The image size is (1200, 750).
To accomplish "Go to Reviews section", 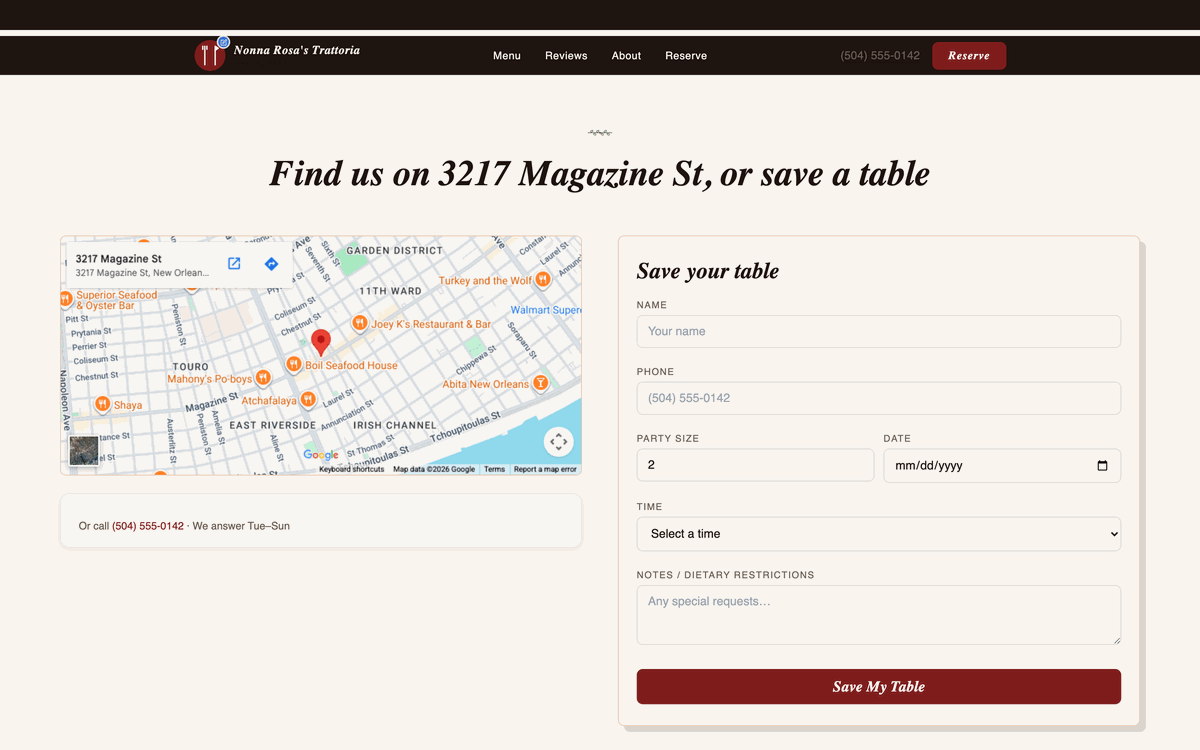I will click(566, 56).
